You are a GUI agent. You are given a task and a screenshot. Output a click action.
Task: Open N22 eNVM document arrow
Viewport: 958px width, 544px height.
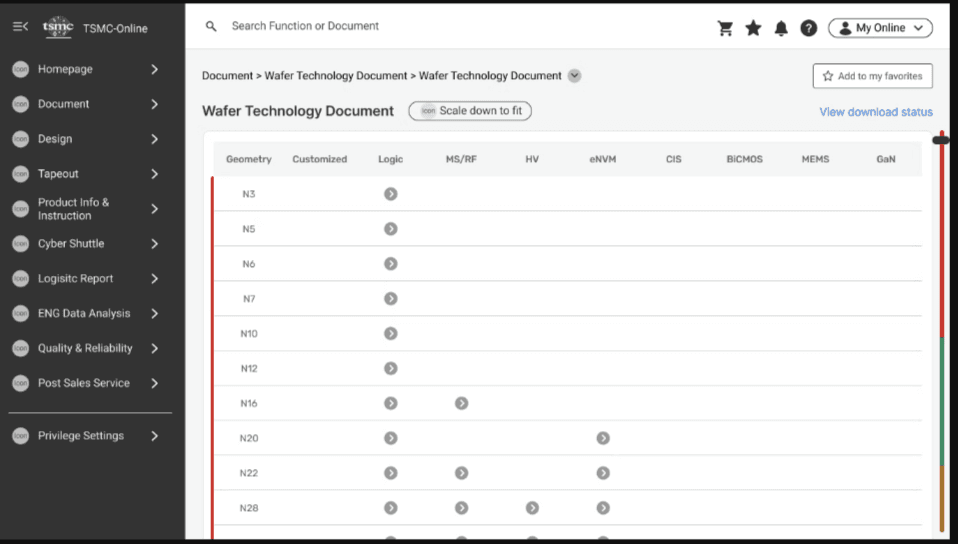(x=603, y=472)
